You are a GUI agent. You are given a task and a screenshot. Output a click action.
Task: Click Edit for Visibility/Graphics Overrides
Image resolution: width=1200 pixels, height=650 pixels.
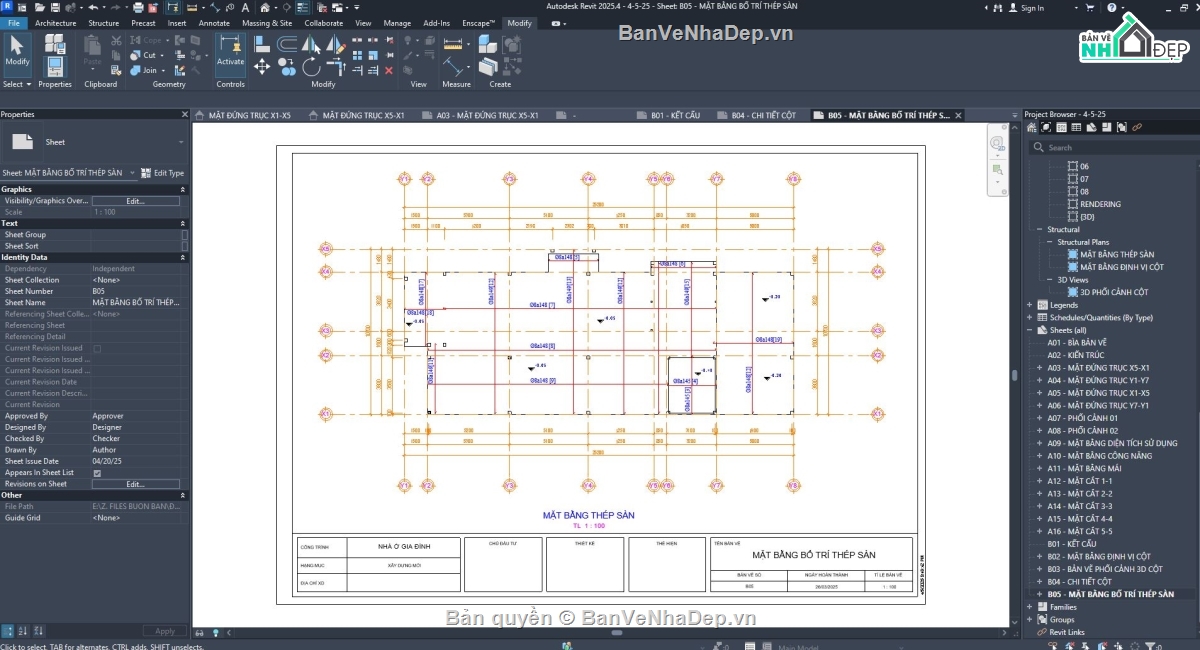[135, 201]
